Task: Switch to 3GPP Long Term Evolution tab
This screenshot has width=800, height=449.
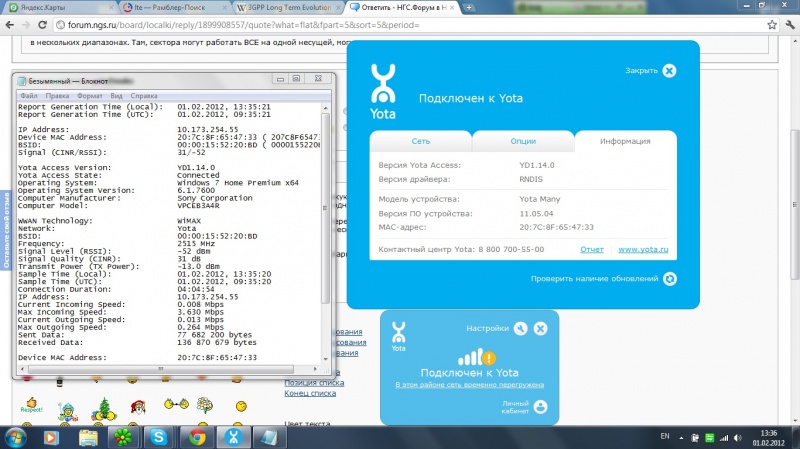Action: coord(288,8)
